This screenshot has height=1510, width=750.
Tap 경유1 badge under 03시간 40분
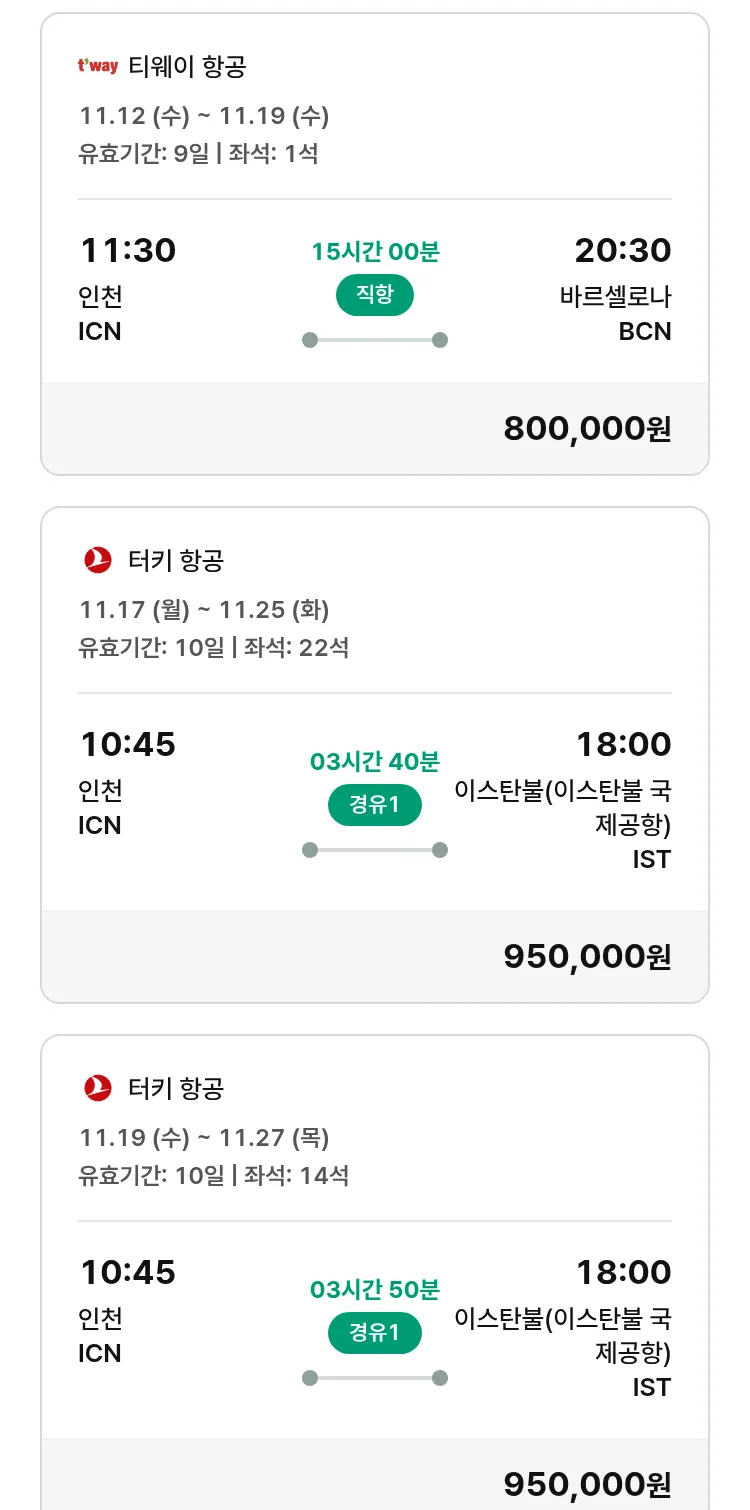pyautogui.click(x=375, y=805)
